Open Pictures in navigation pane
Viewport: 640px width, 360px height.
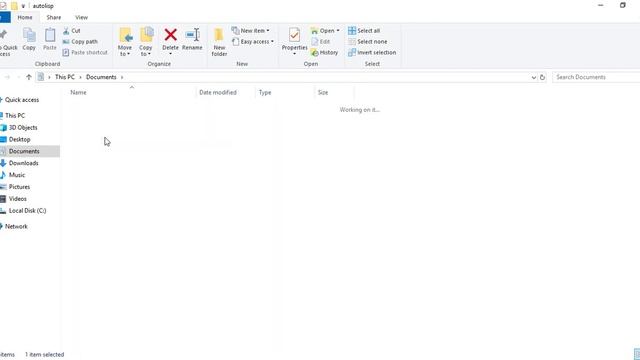[x=19, y=187]
